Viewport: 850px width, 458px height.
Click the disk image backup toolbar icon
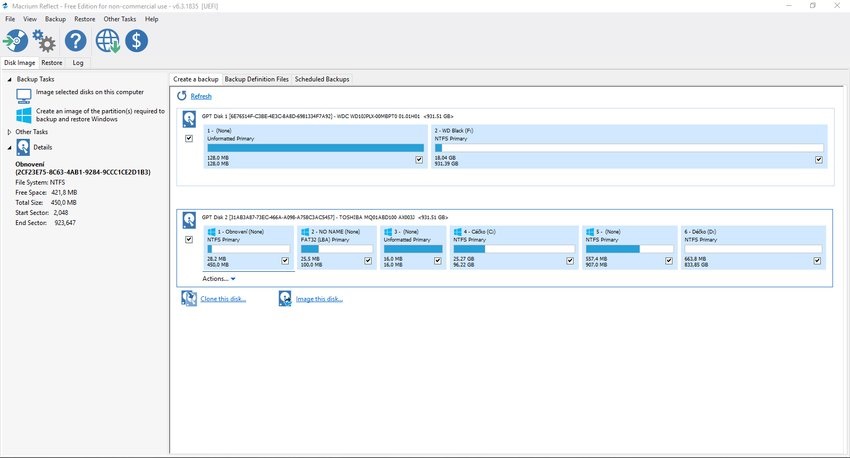click(16, 41)
